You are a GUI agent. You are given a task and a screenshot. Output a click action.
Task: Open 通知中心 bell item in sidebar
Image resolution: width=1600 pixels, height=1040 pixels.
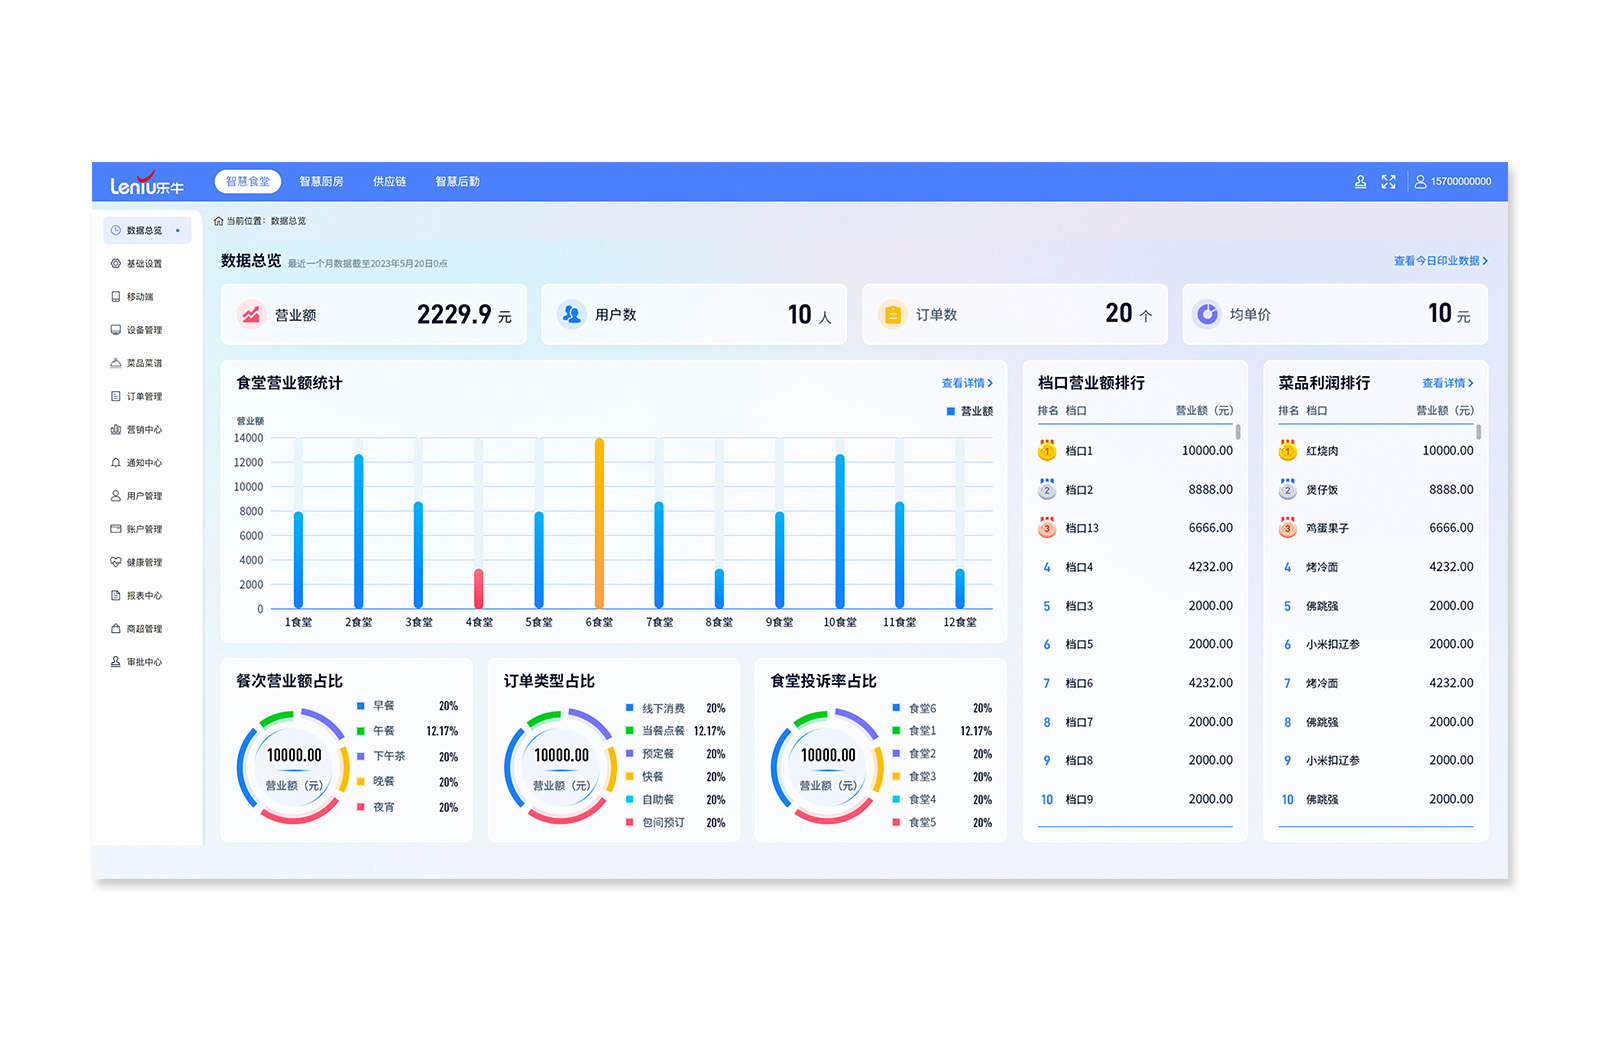point(136,463)
